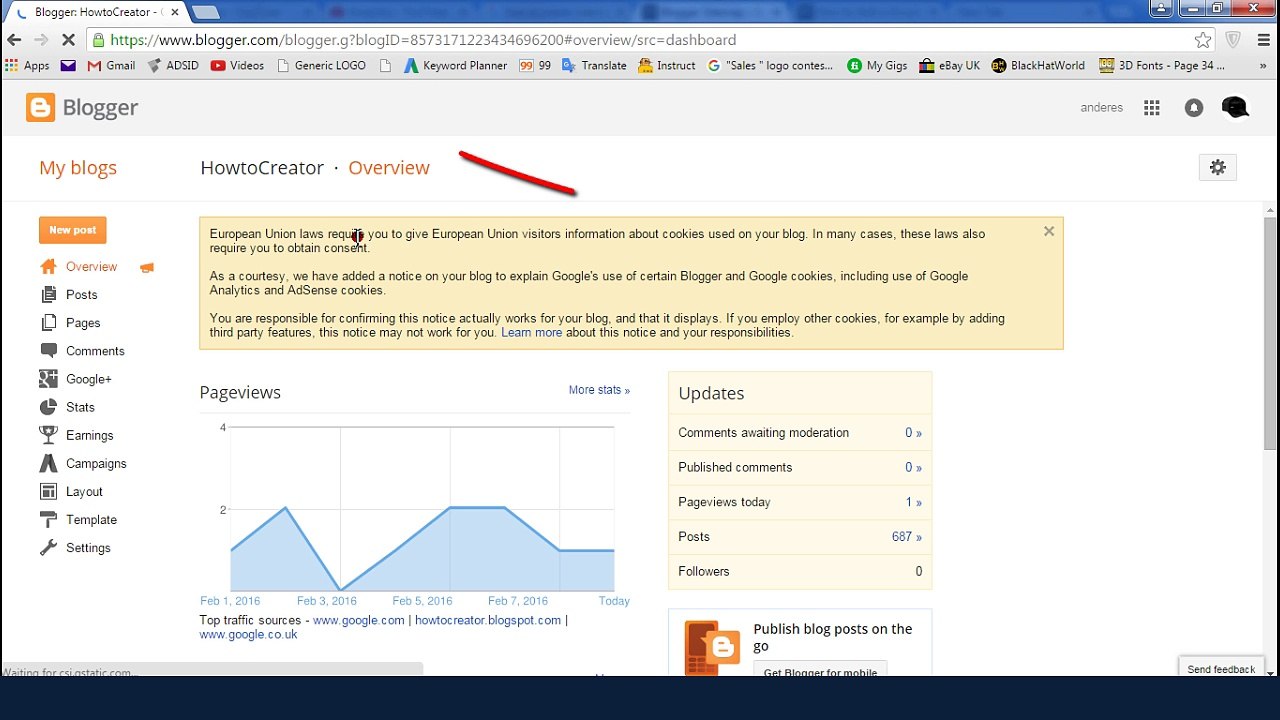Open Overview in the sidebar
Screen dimensions: 1280x720
[91, 267]
